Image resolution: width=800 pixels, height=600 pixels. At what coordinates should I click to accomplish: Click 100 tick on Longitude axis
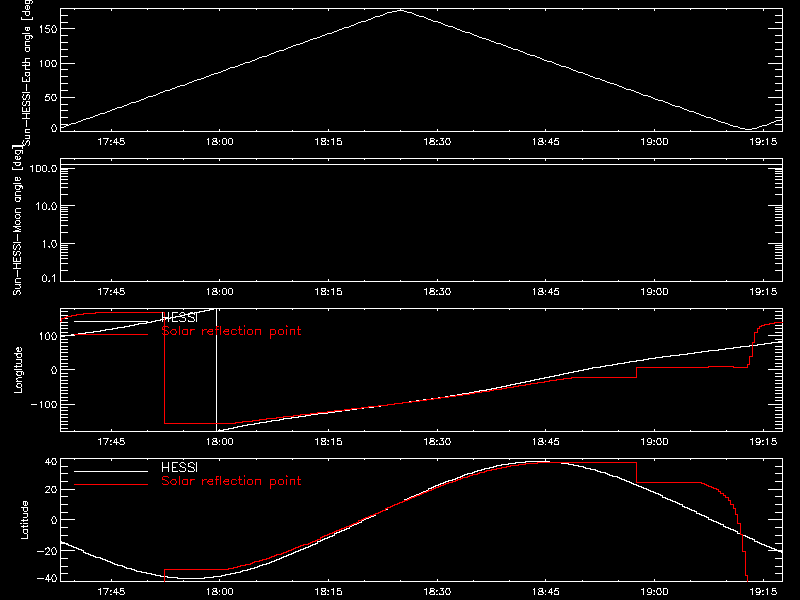point(47,336)
